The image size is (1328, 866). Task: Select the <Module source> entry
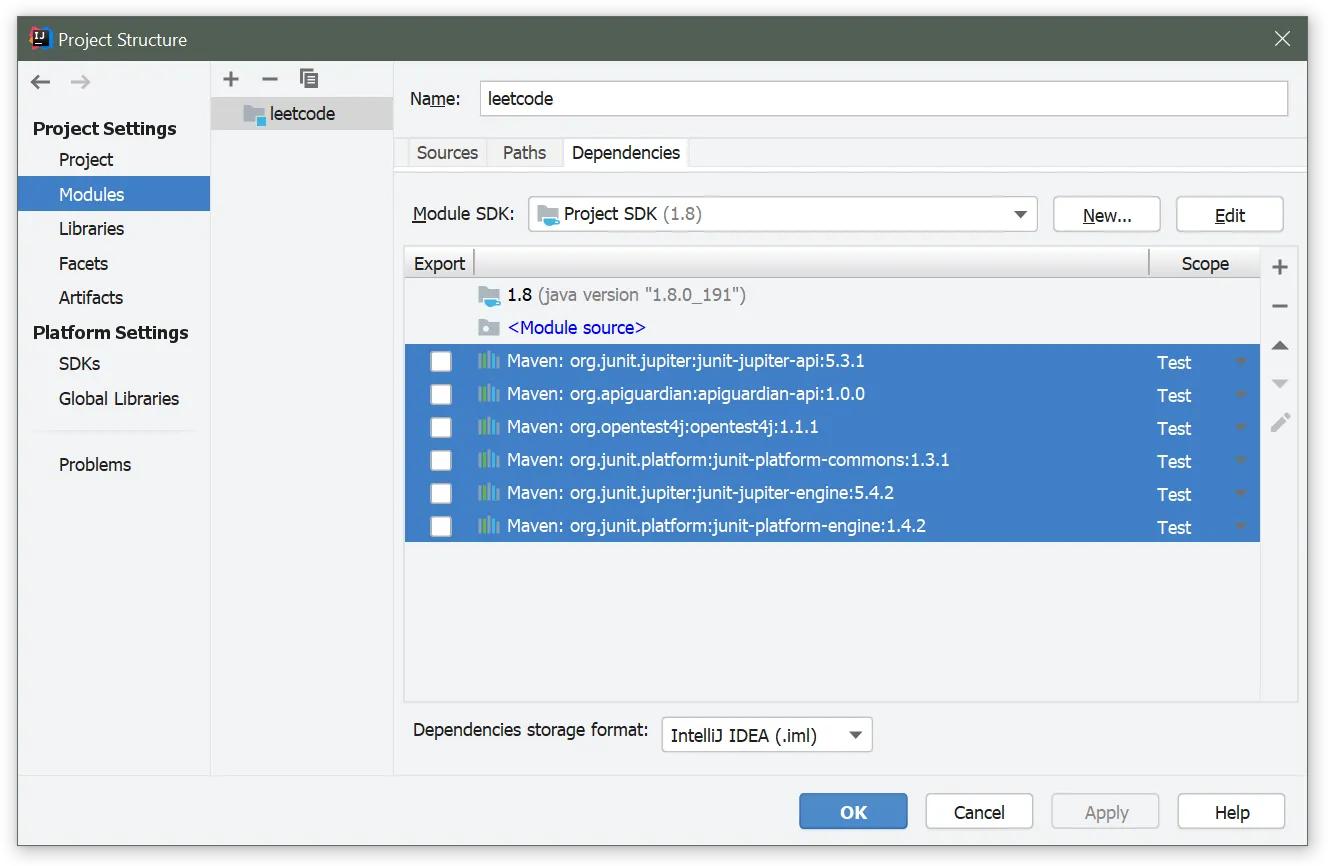pos(576,328)
